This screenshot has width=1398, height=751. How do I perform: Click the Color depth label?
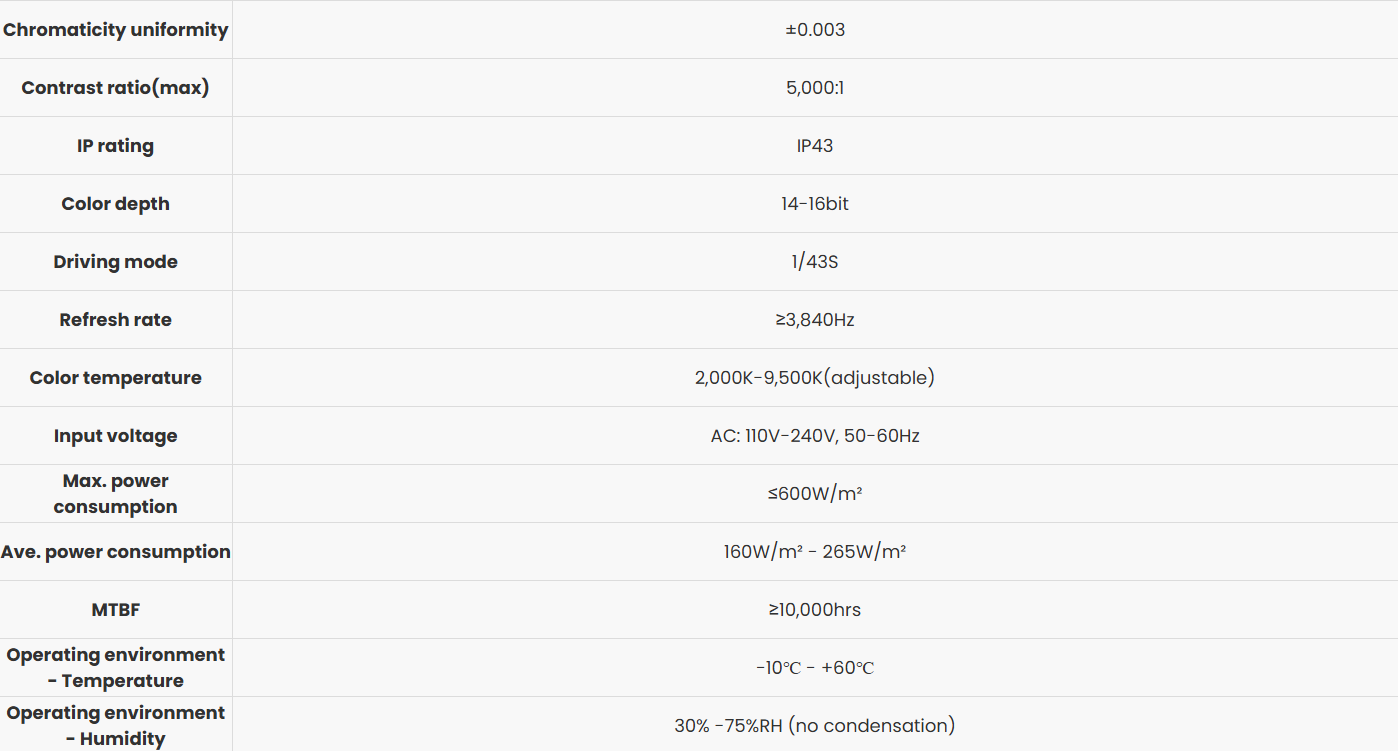point(116,204)
